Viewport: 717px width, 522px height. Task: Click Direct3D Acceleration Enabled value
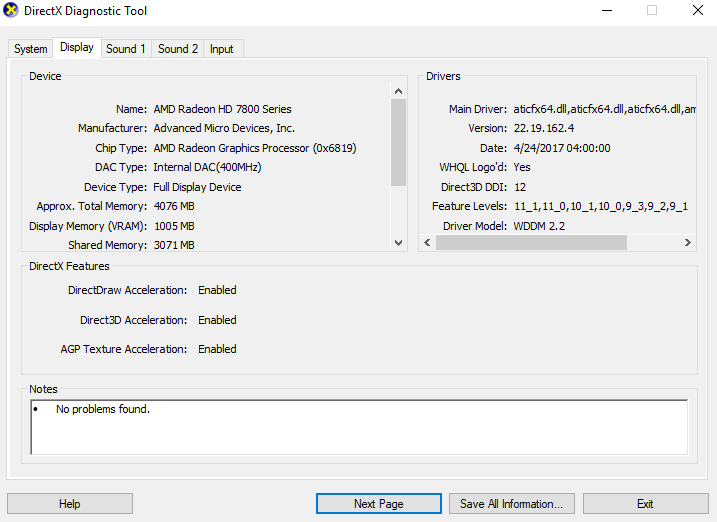(x=217, y=320)
